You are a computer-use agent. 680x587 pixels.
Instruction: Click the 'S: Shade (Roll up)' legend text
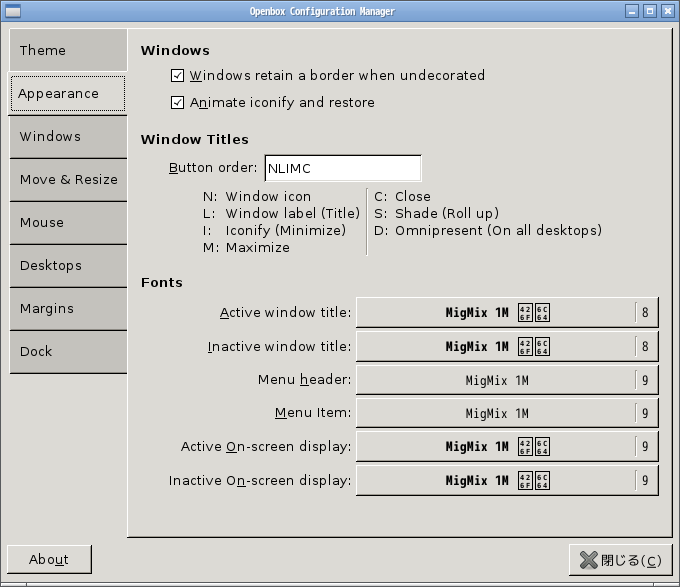[x=436, y=213]
